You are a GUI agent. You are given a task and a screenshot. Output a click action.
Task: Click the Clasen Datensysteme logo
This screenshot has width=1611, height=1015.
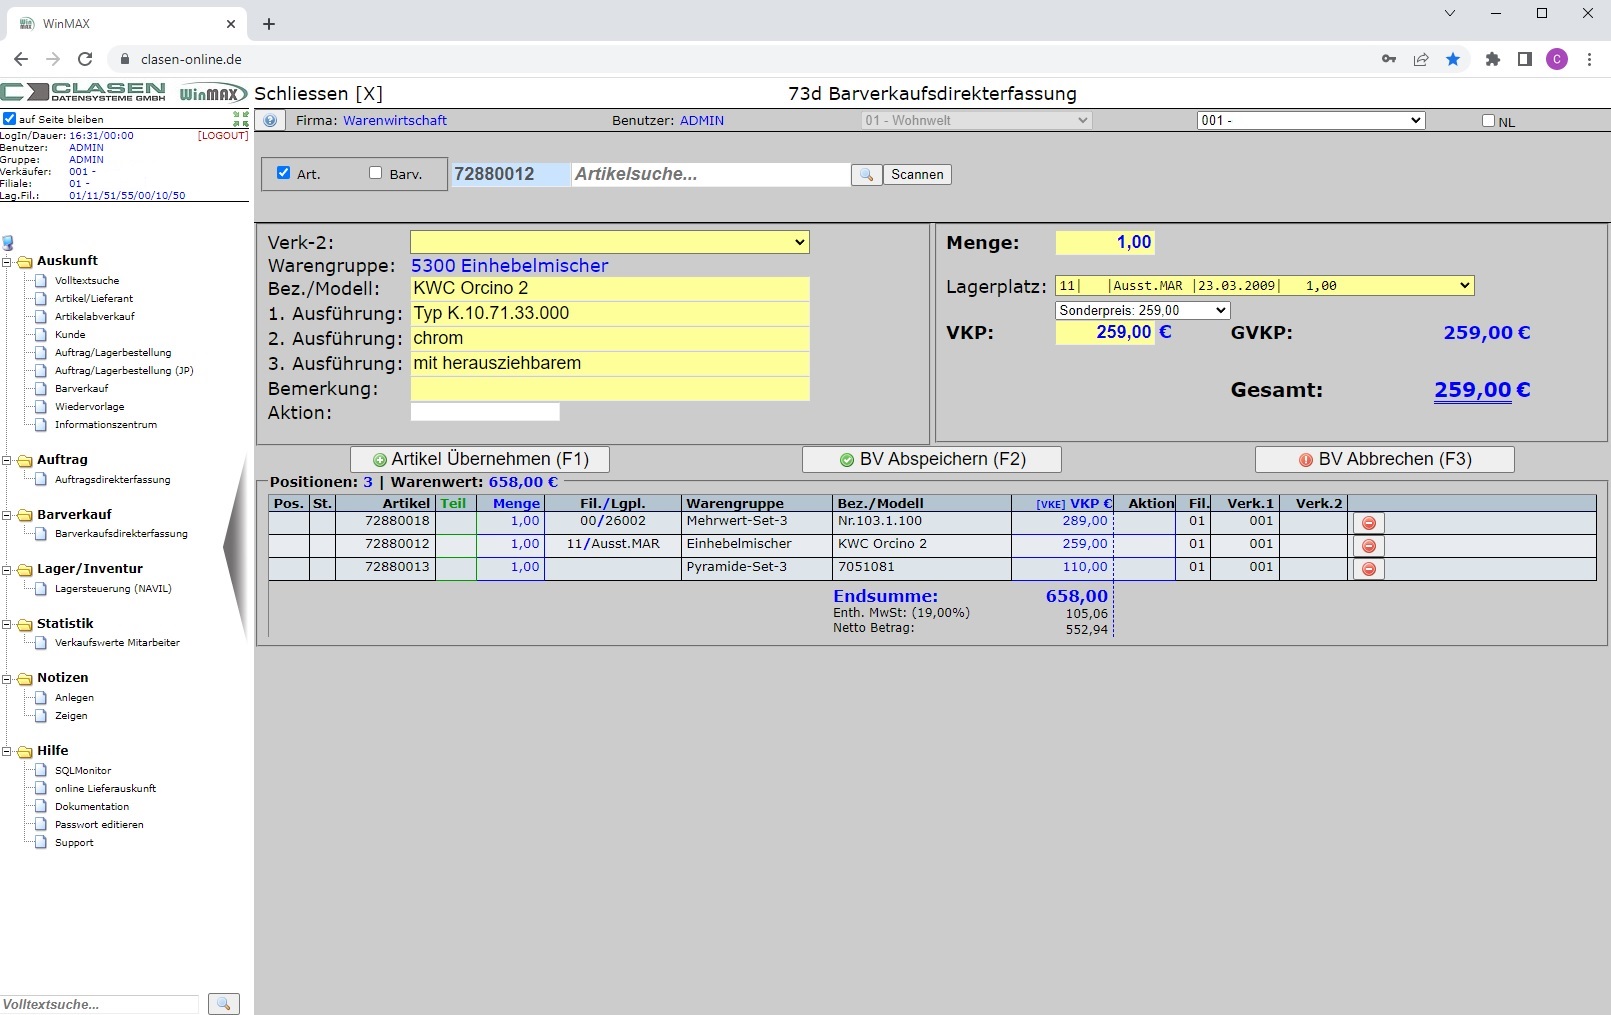click(x=84, y=92)
